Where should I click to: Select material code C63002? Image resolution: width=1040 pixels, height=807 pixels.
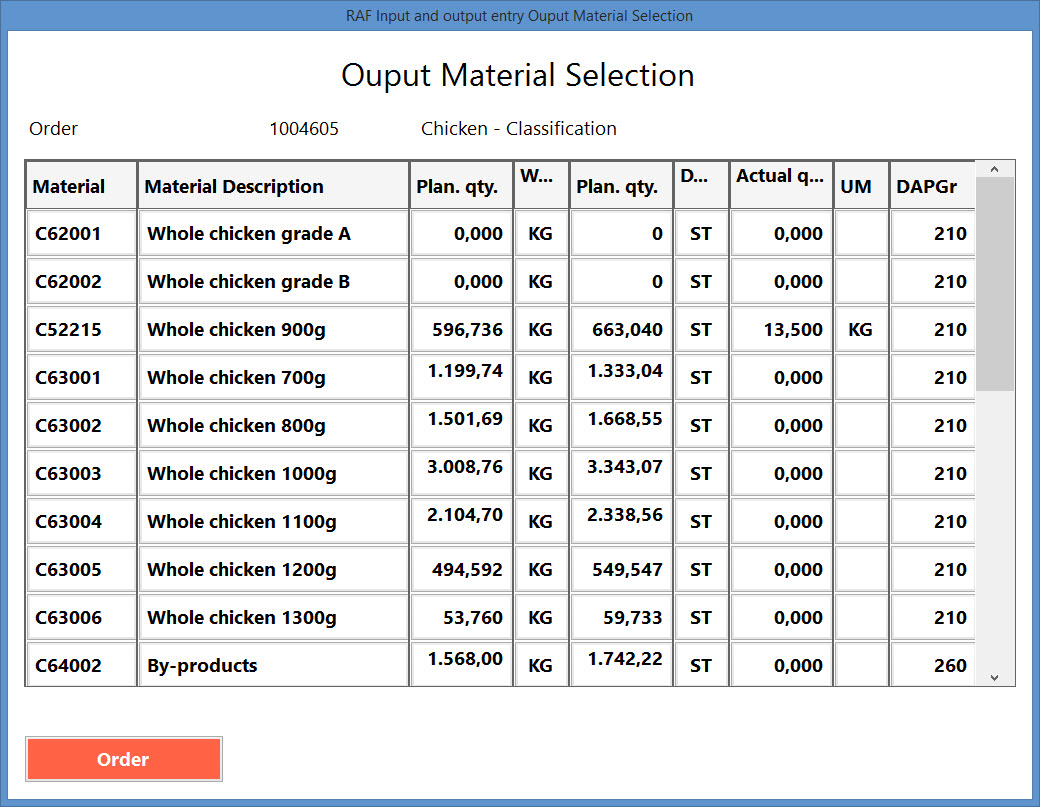(81, 426)
